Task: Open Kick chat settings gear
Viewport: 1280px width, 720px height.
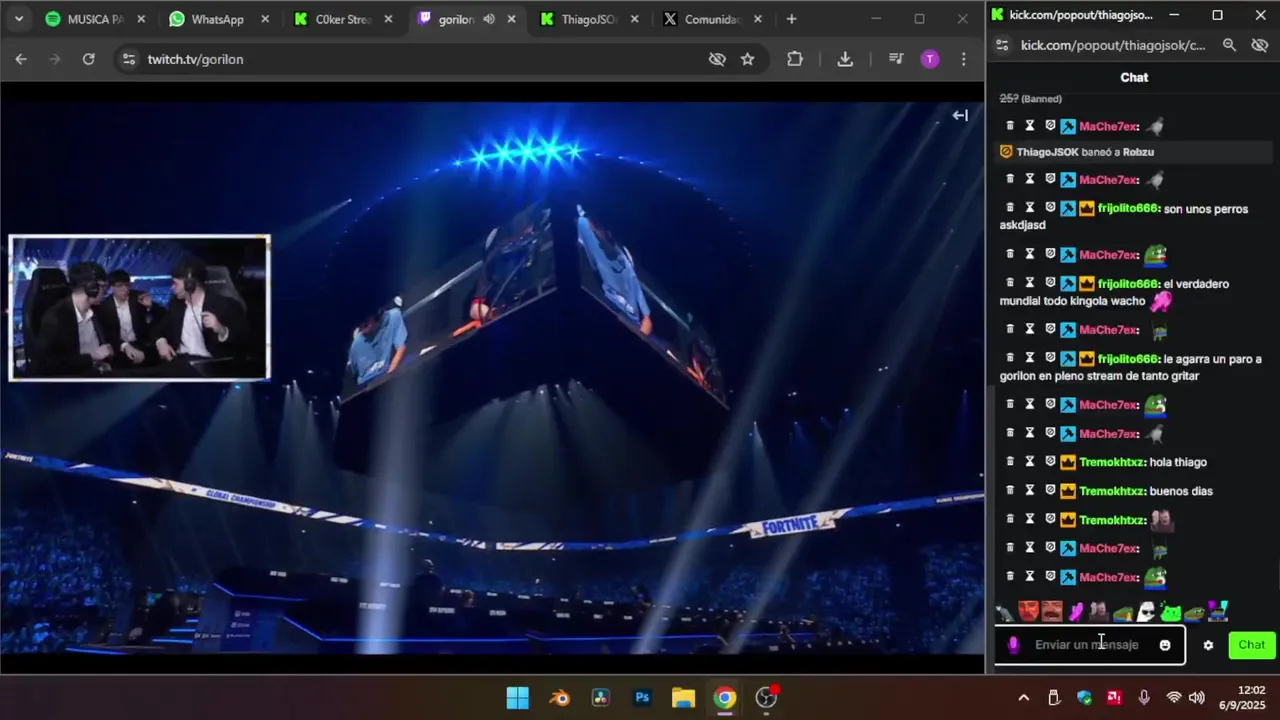Action: point(1208,645)
